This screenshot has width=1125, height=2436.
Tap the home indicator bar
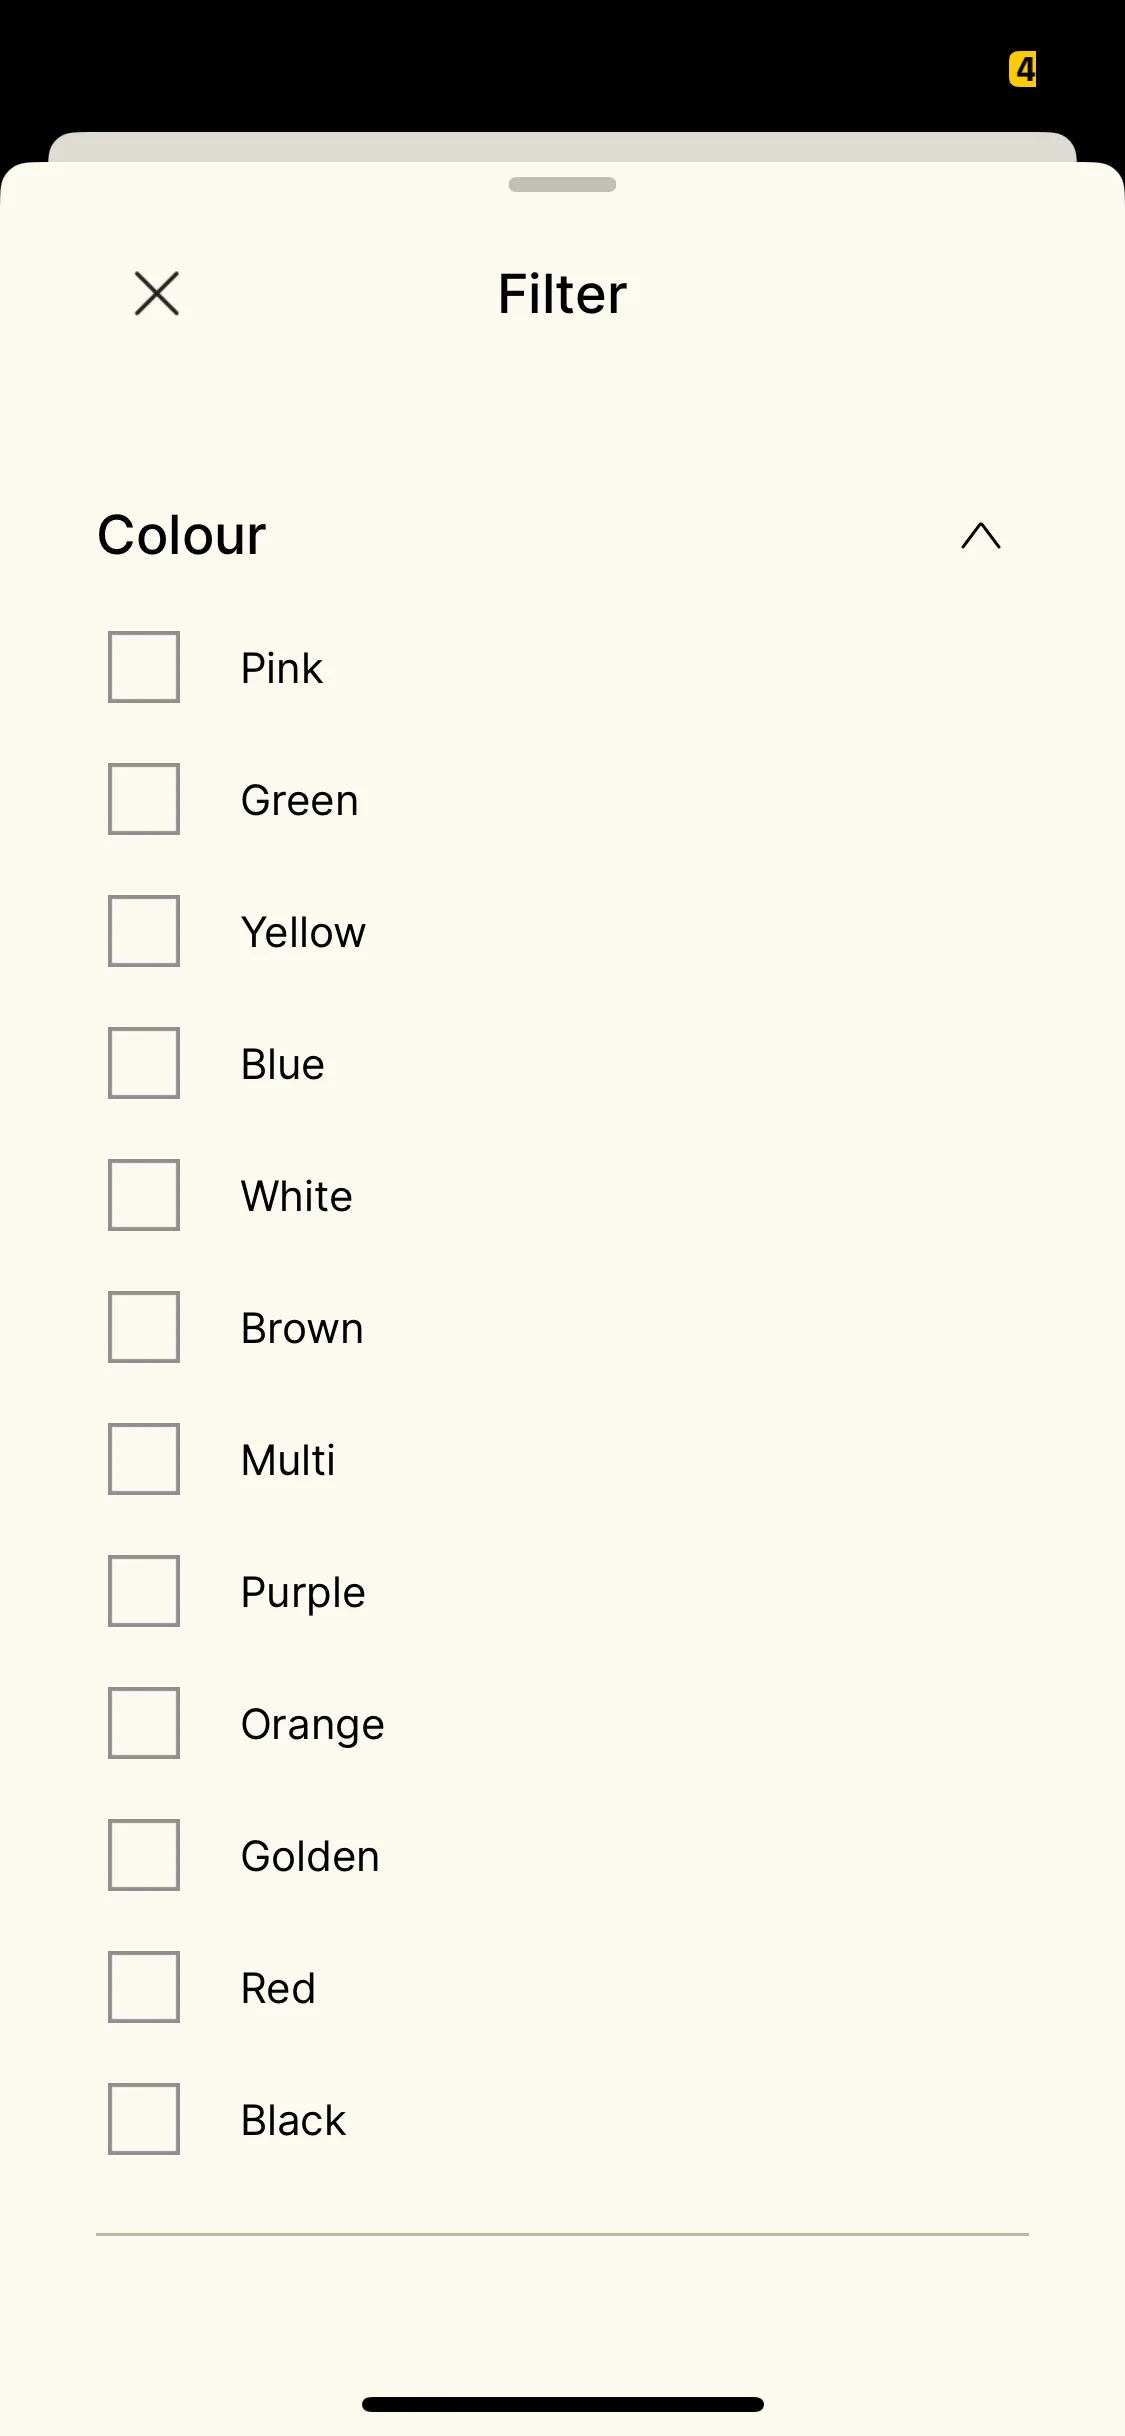[x=562, y=2404]
